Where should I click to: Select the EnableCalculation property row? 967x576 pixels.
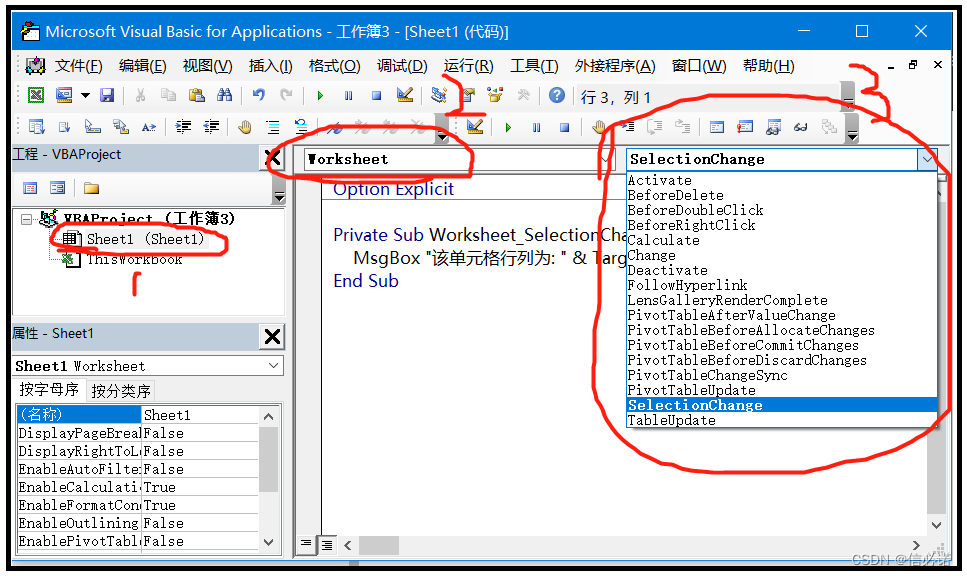[x=138, y=487]
